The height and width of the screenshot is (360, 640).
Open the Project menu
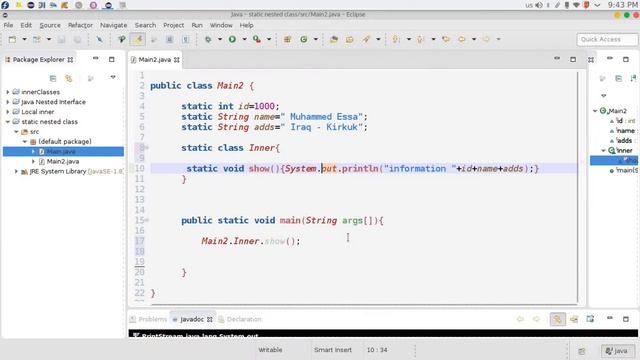pos(173,25)
